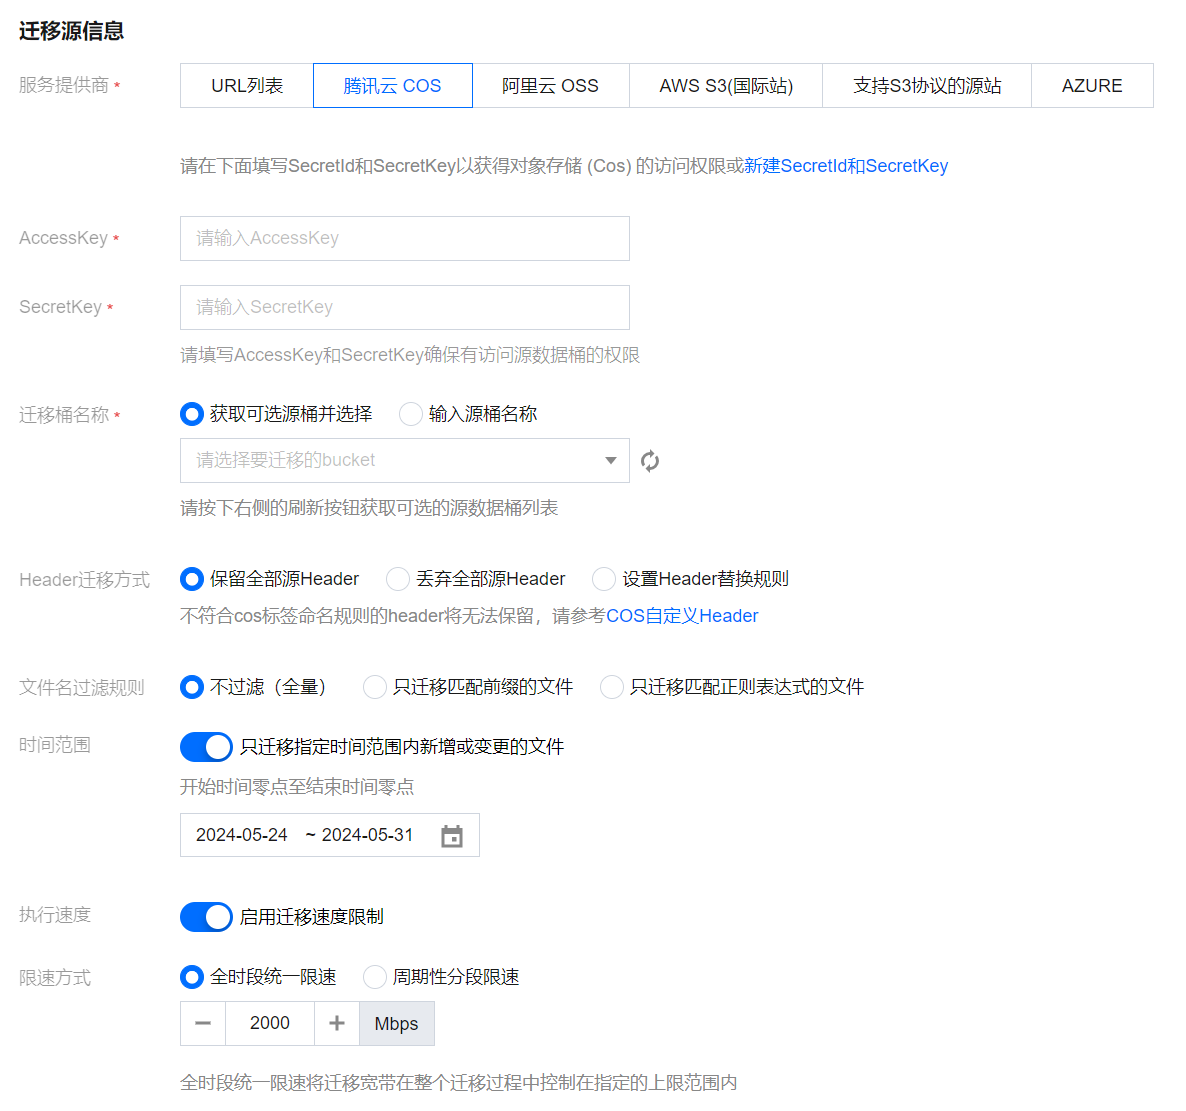This screenshot has height=1111, width=1186.
Task: Focus the SecretKey input field
Action: 404,308
